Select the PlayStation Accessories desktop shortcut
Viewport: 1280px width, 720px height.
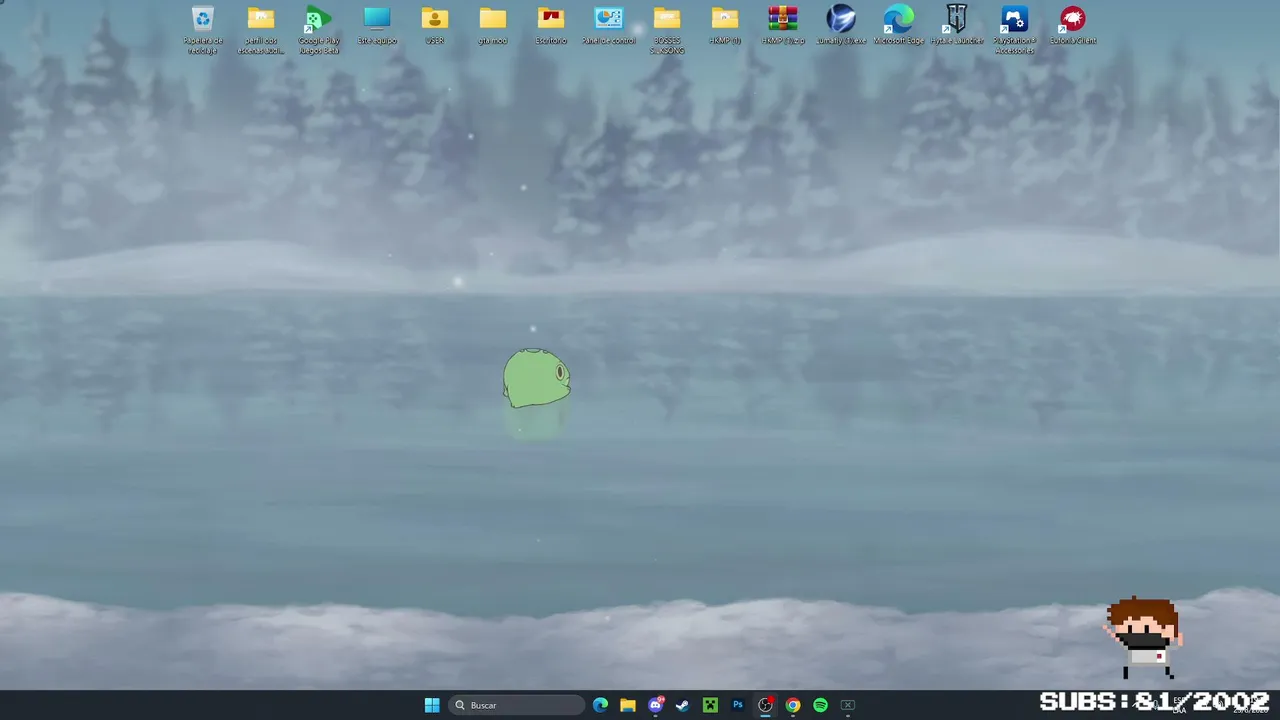(x=1015, y=29)
